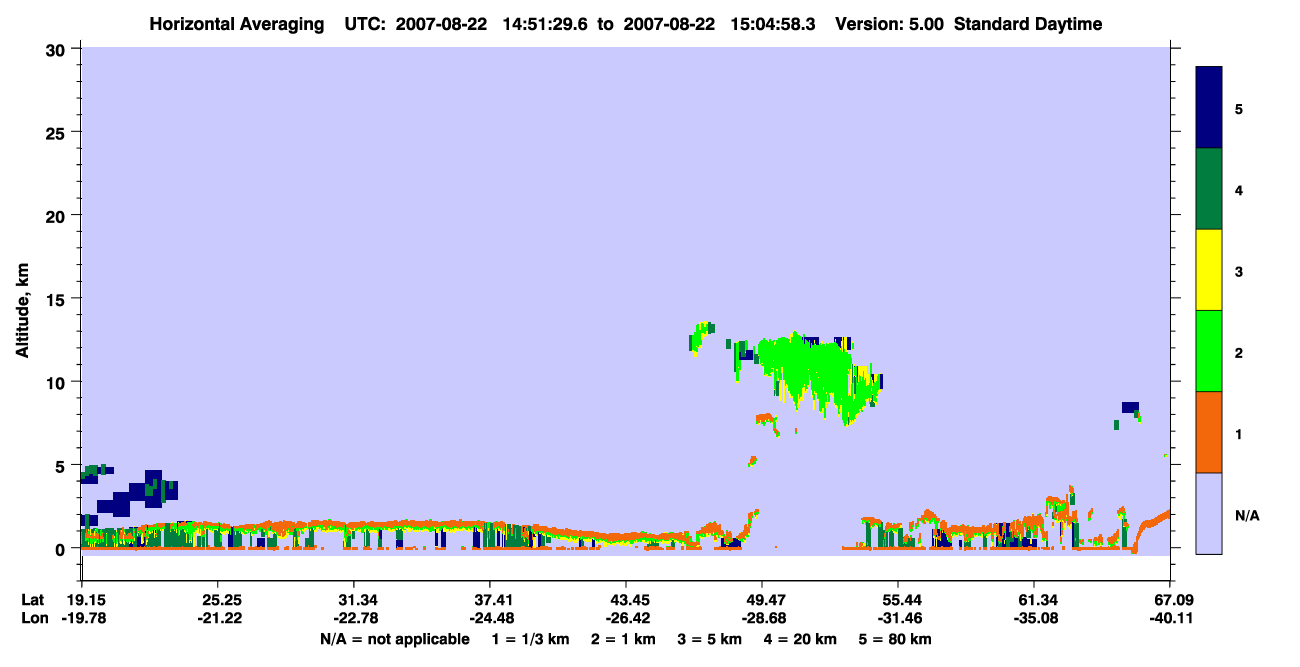The image size is (1300, 667).
Task: Click the colorbar label '1'
Action: [x=1239, y=434]
